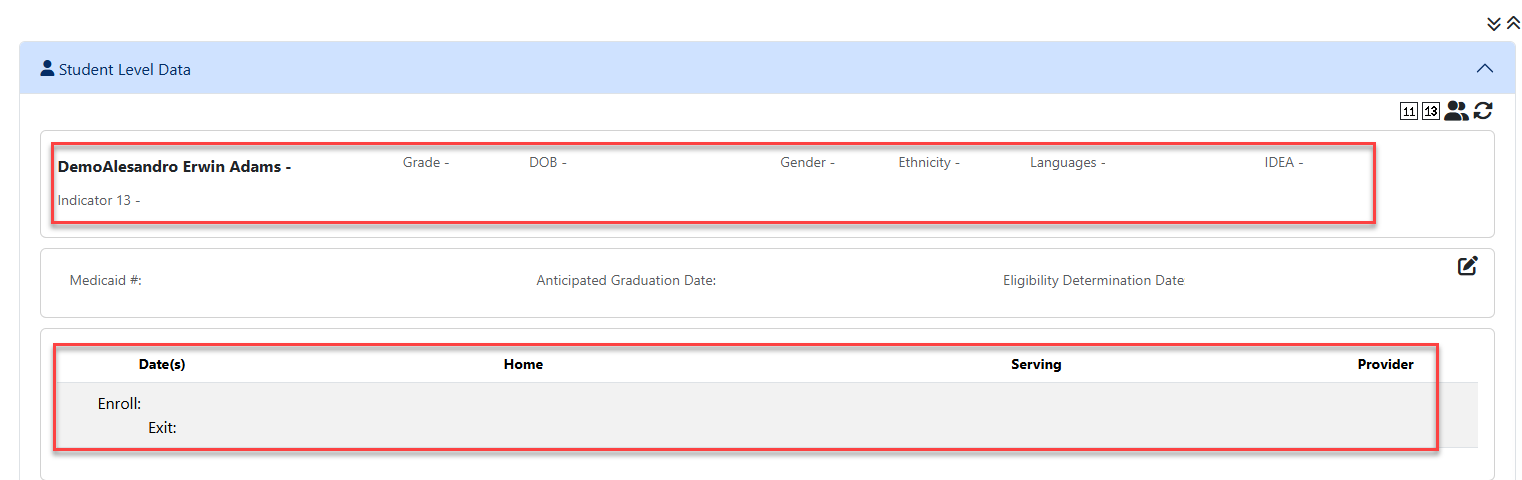Screen dimensions: 1522x480
Task: Click the Indicator 13 box icon
Action: tap(1431, 111)
